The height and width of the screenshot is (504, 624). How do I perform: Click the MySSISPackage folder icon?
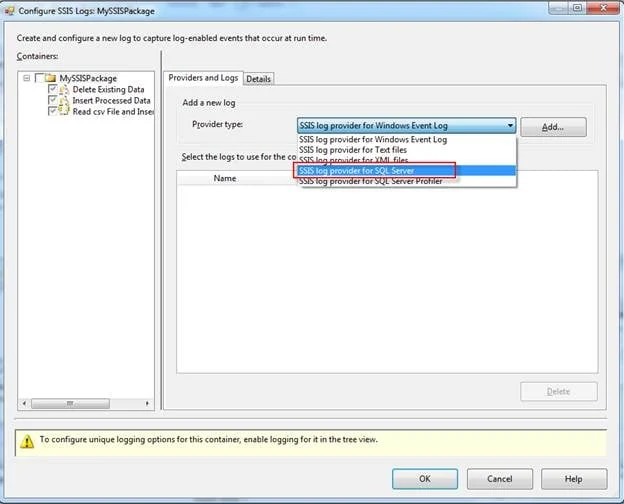(51, 78)
